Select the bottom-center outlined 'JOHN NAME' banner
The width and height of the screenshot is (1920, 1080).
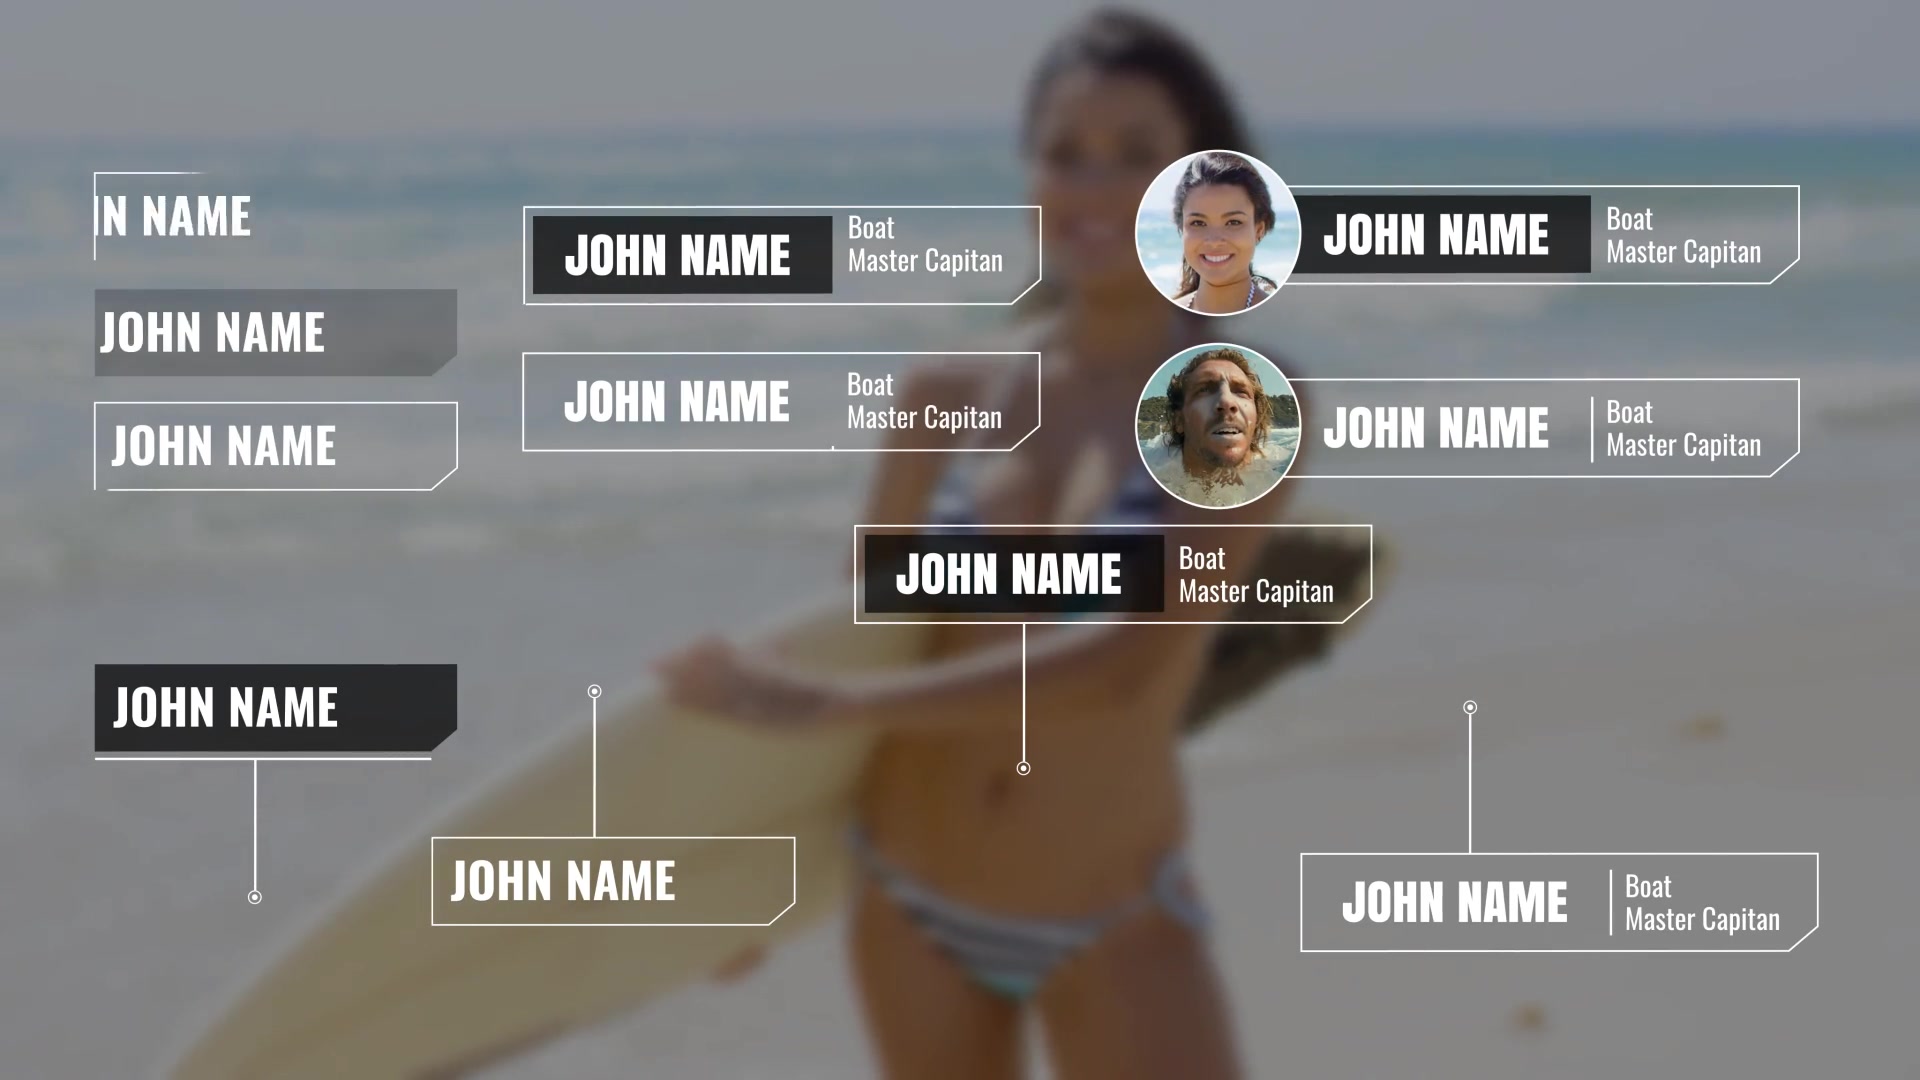point(611,881)
